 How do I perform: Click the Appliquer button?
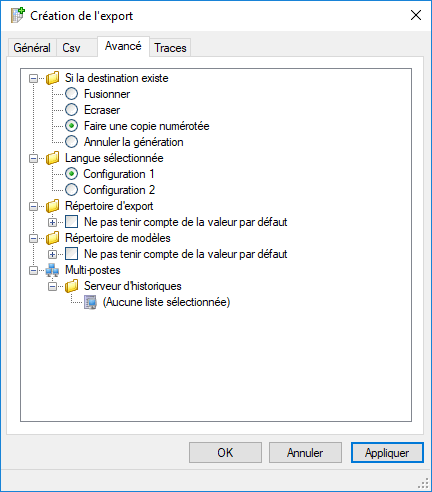click(x=387, y=453)
